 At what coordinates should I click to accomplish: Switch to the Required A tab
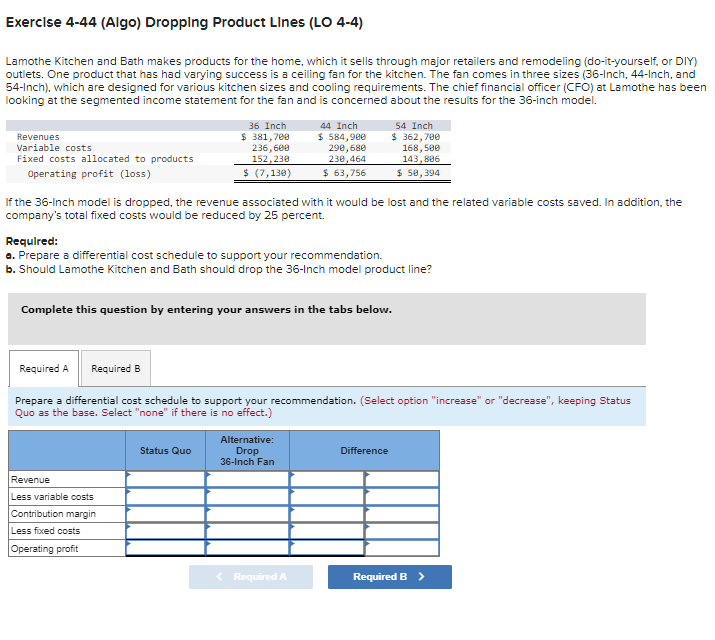click(44, 368)
